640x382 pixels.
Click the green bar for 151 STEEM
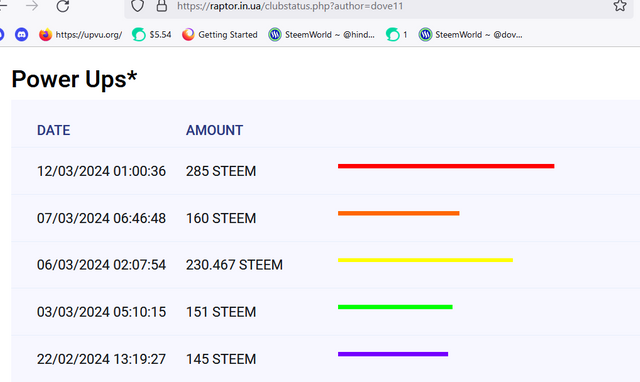tap(395, 307)
